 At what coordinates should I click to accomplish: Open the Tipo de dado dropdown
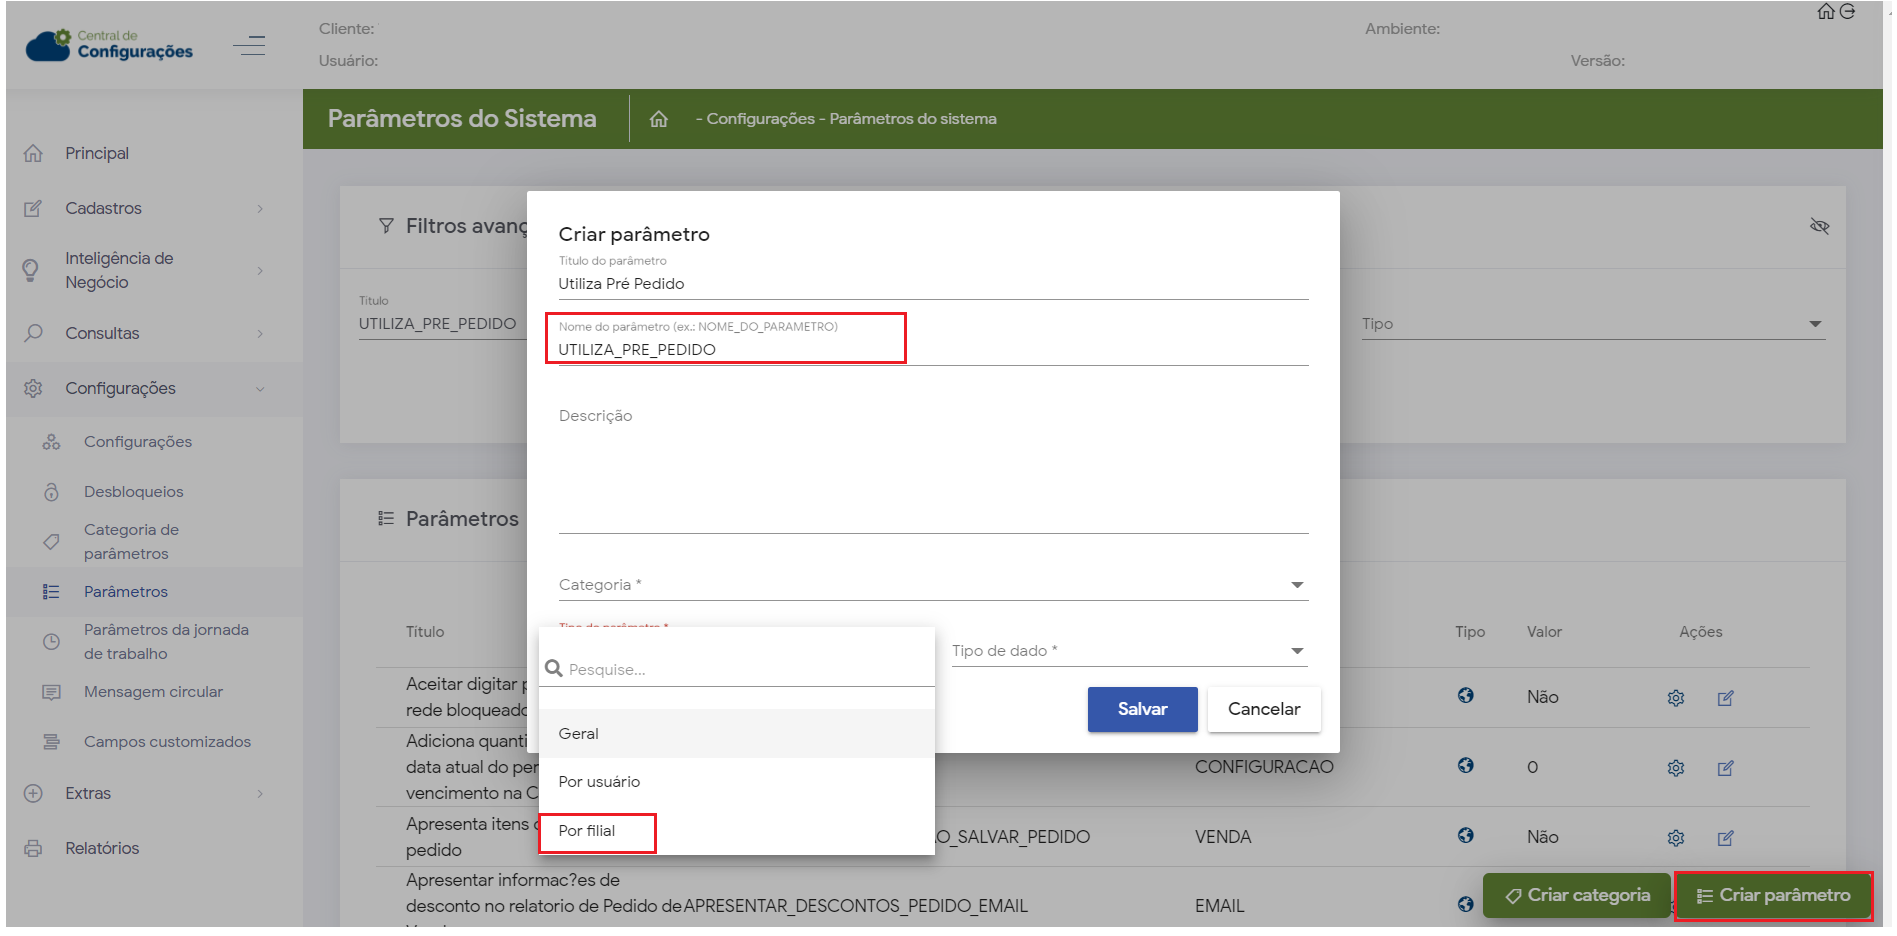point(1128,651)
